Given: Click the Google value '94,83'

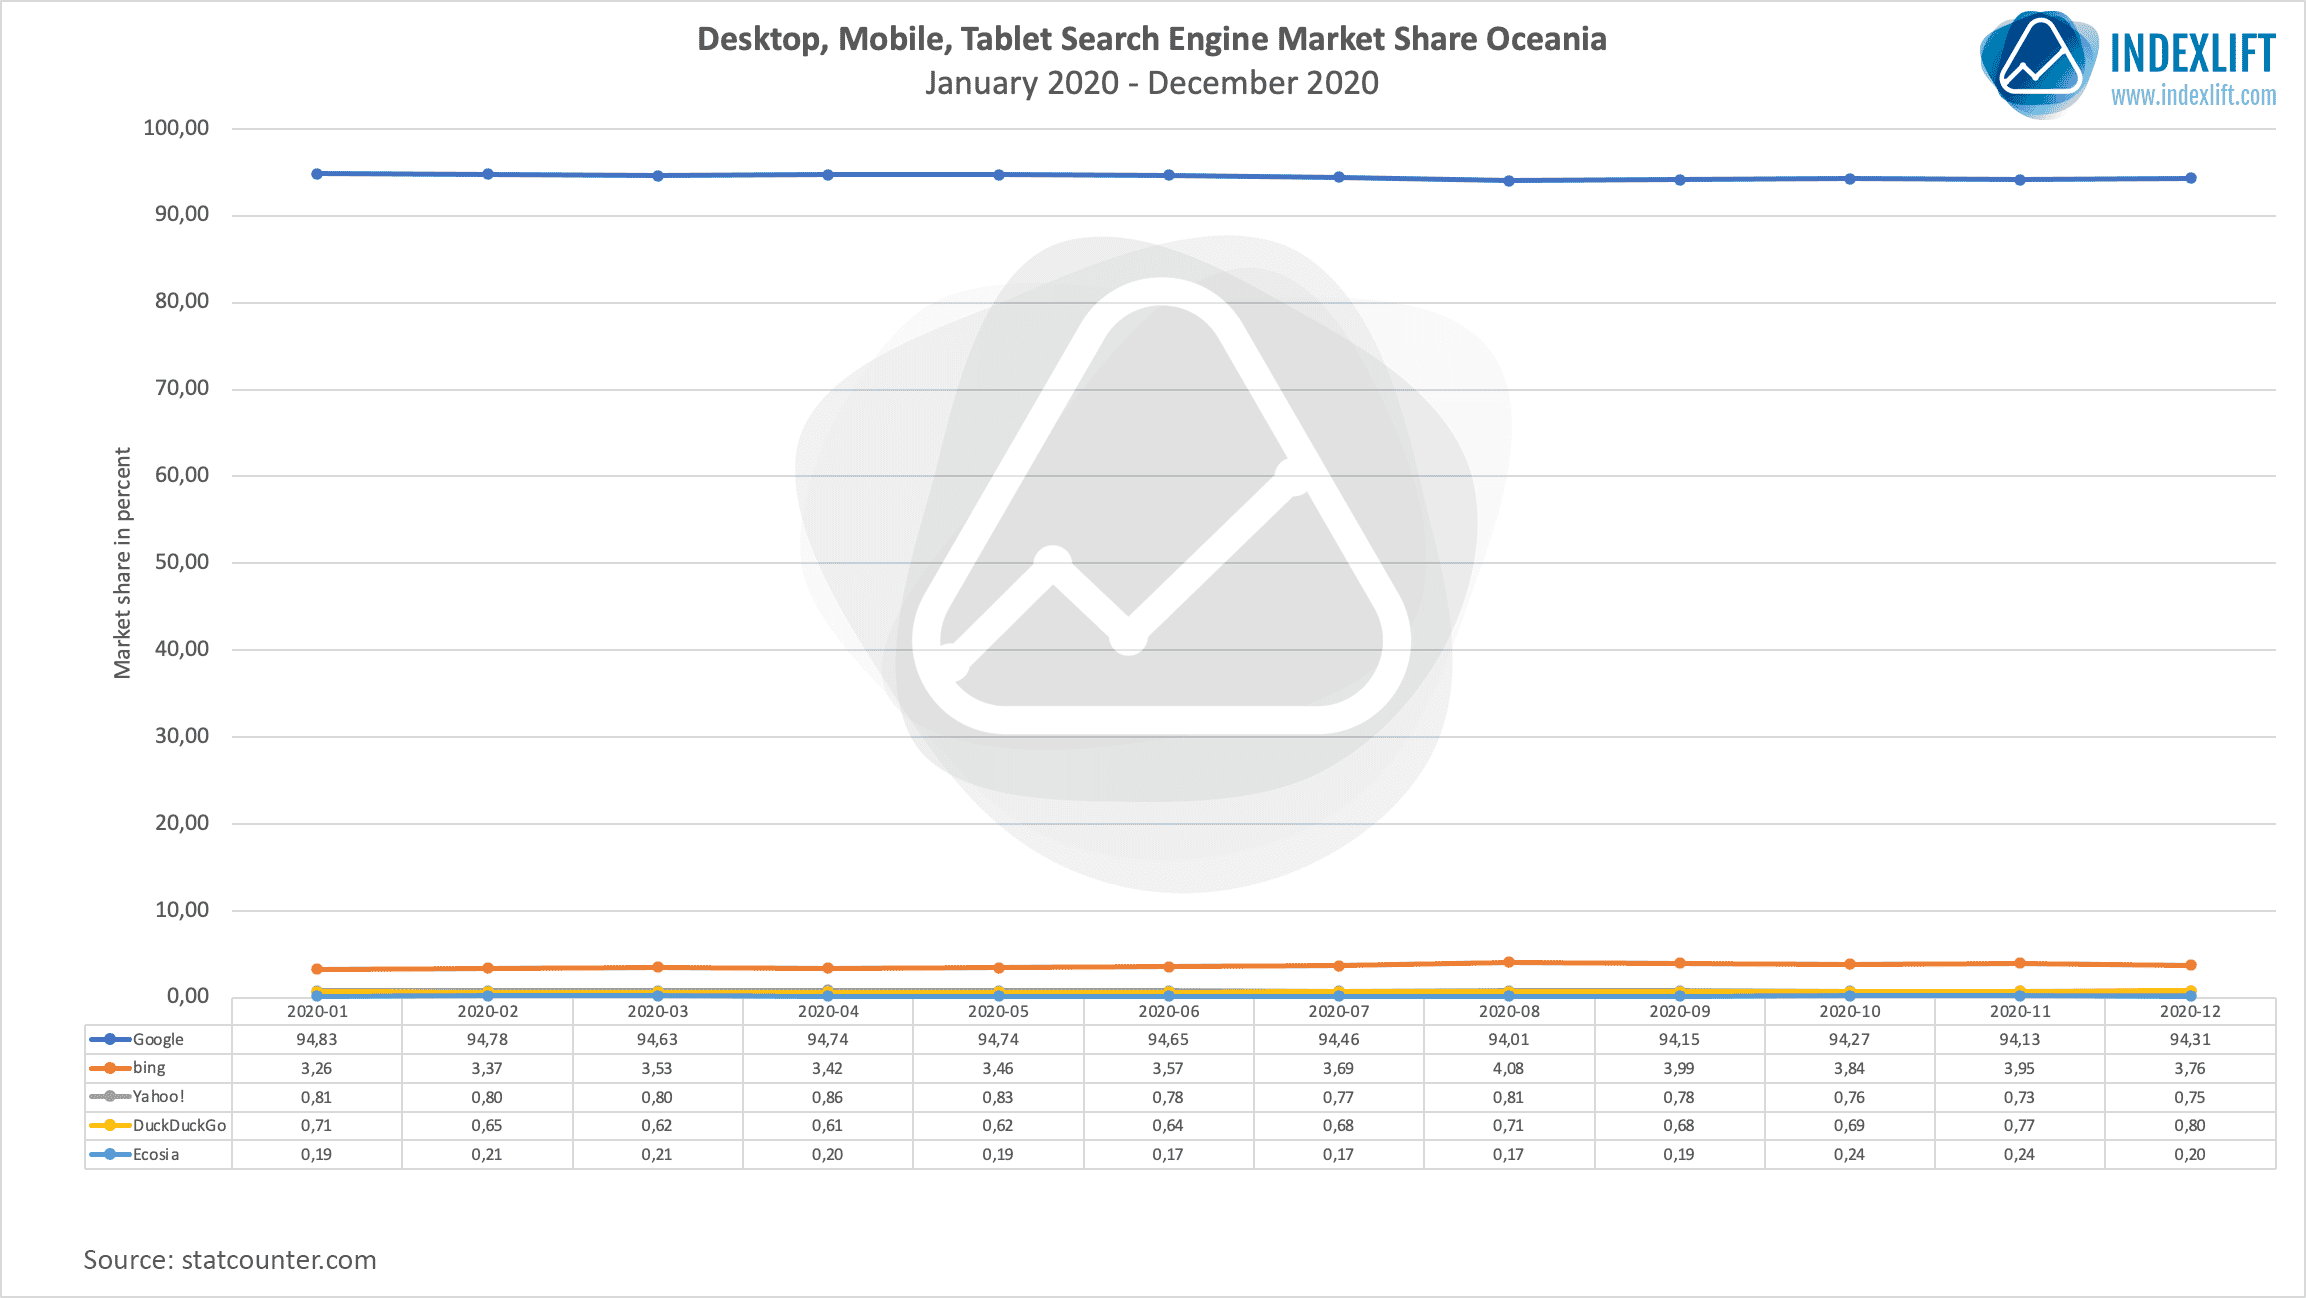Looking at the screenshot, I should (x=317, y=1040).
